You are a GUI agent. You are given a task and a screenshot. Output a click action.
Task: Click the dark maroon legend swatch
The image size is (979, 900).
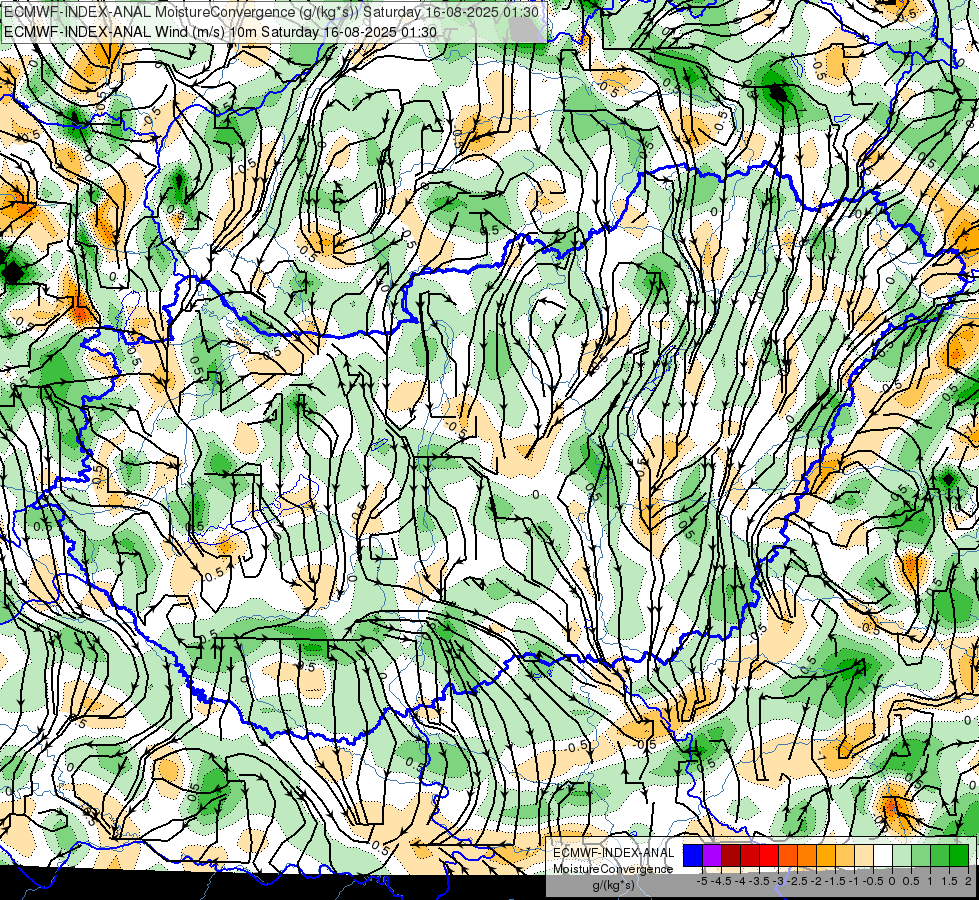click(x=731, y=856)
